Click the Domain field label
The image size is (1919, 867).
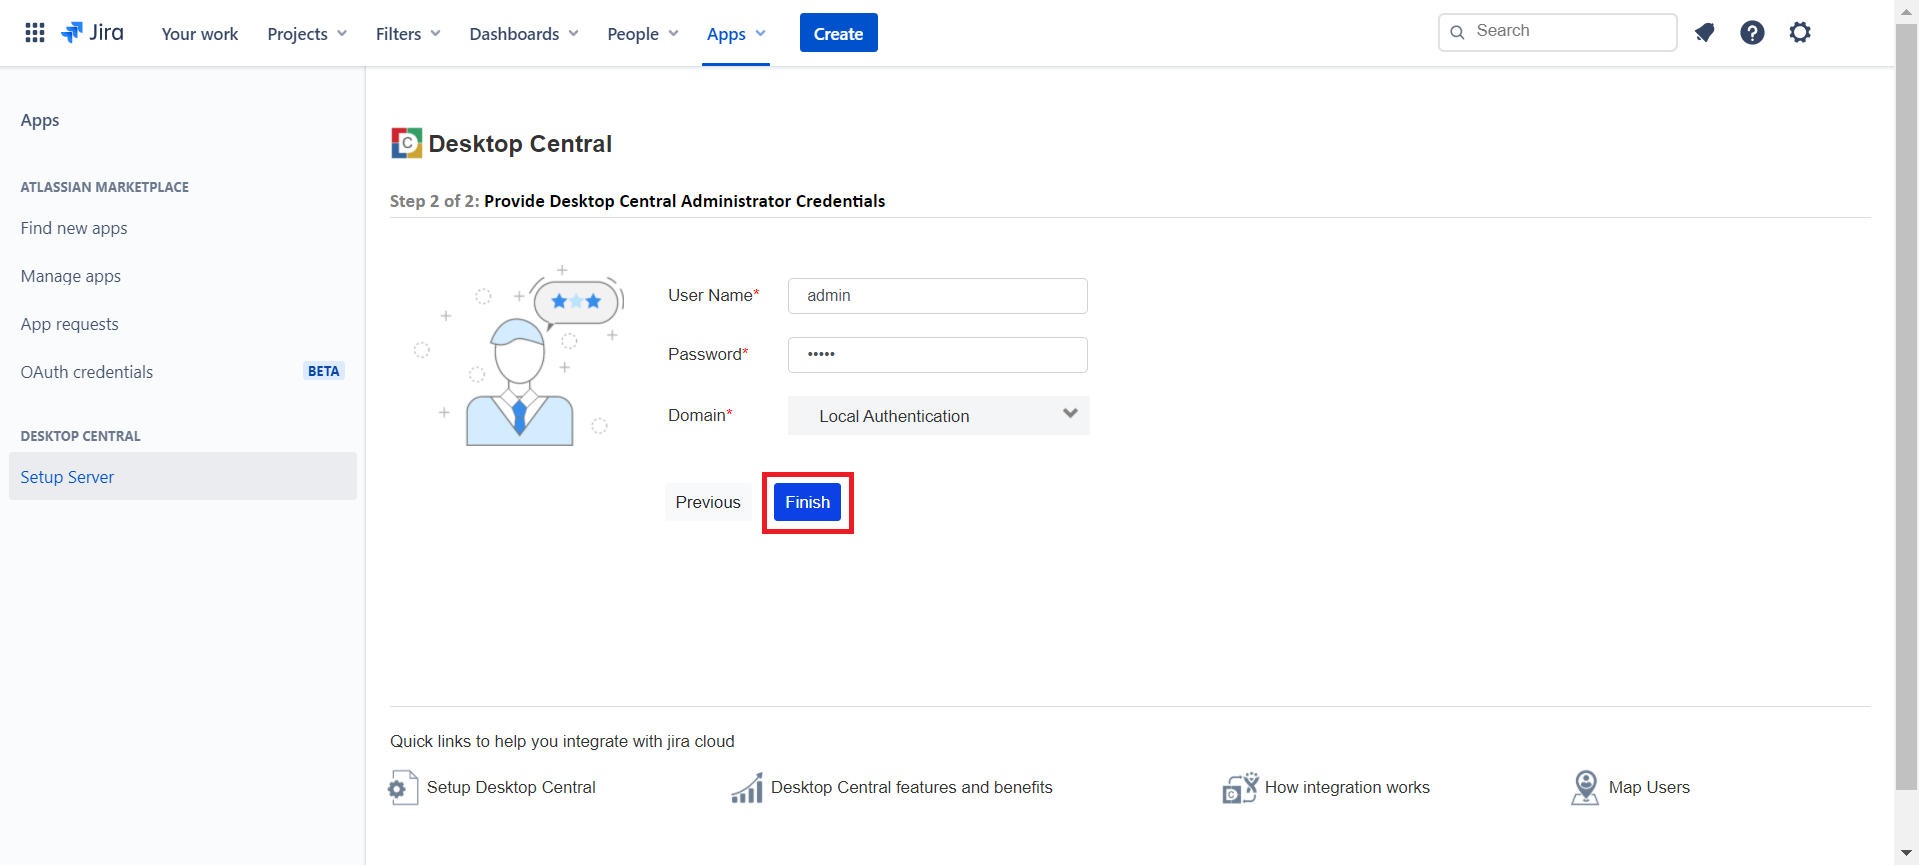[x=700, y=415]
